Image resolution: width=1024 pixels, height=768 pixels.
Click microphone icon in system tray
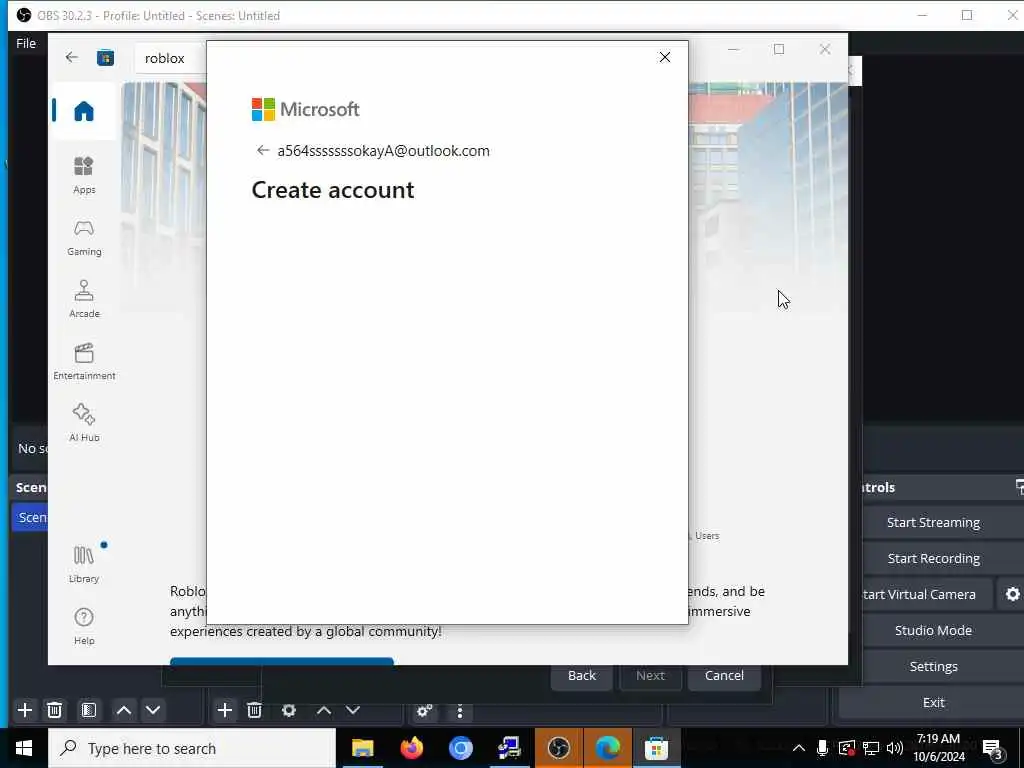point(823,748)
